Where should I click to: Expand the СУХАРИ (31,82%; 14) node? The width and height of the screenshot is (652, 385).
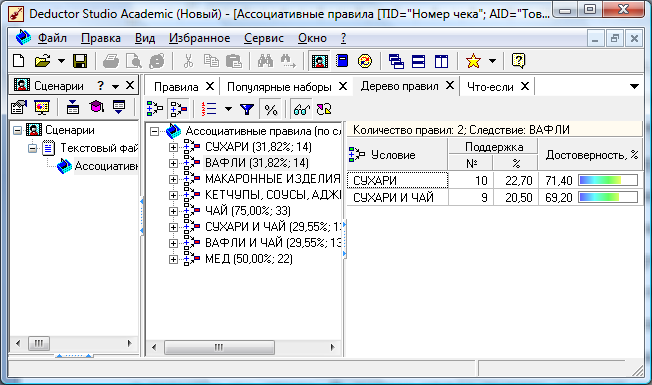tap(173, 147)
